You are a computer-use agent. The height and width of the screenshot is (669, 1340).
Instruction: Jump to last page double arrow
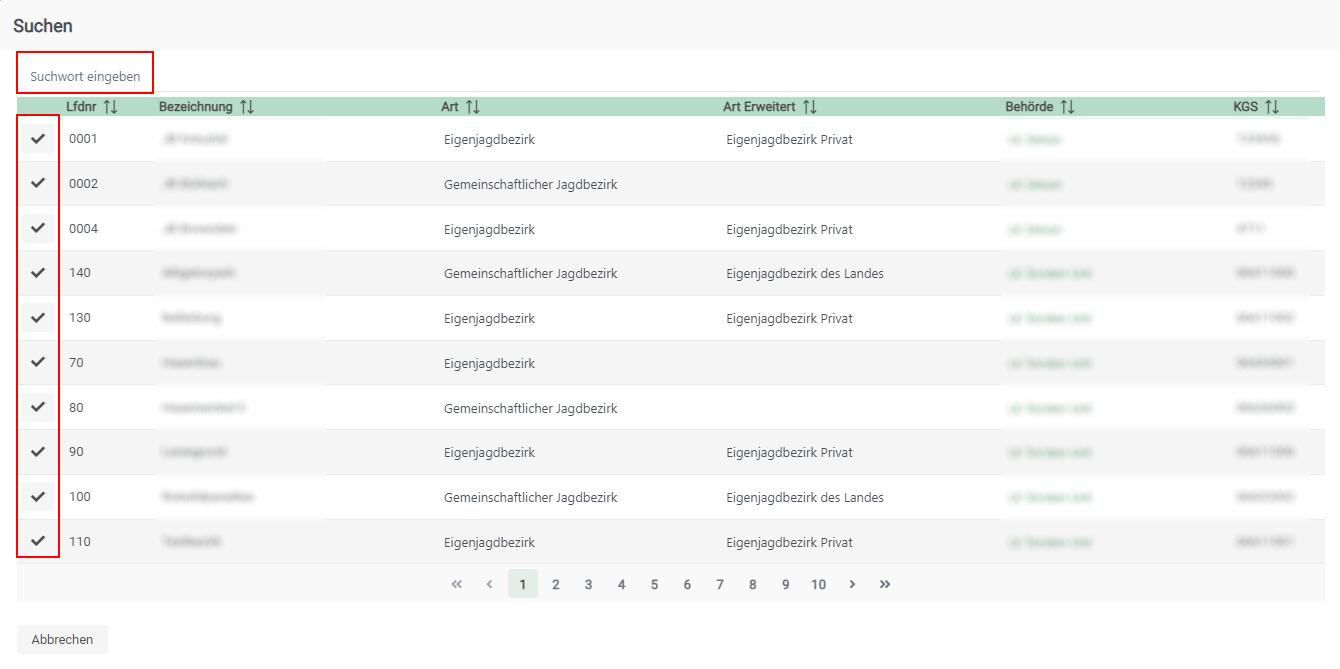pyautogui.click(x=885, y=584)
